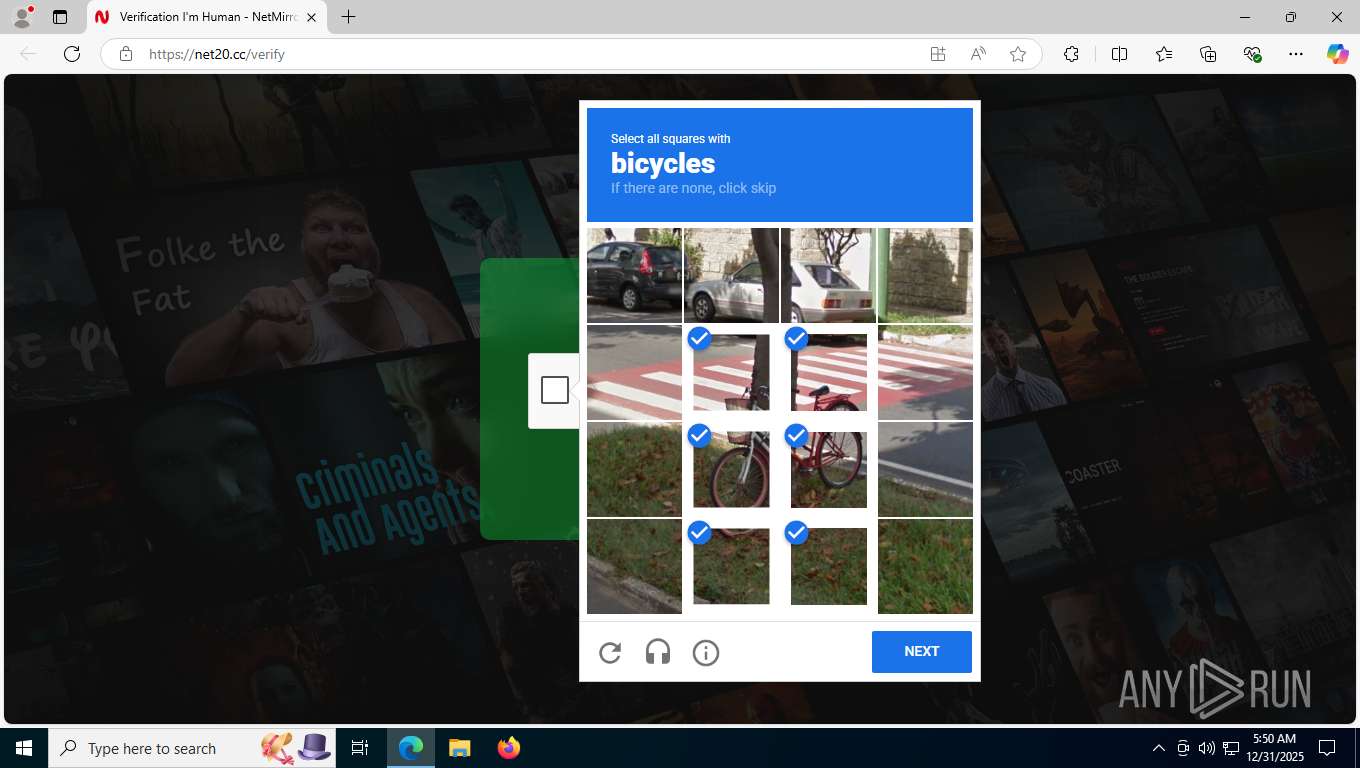
Task: Open Edge Settings and more menu
Action: pos(1296,54)
